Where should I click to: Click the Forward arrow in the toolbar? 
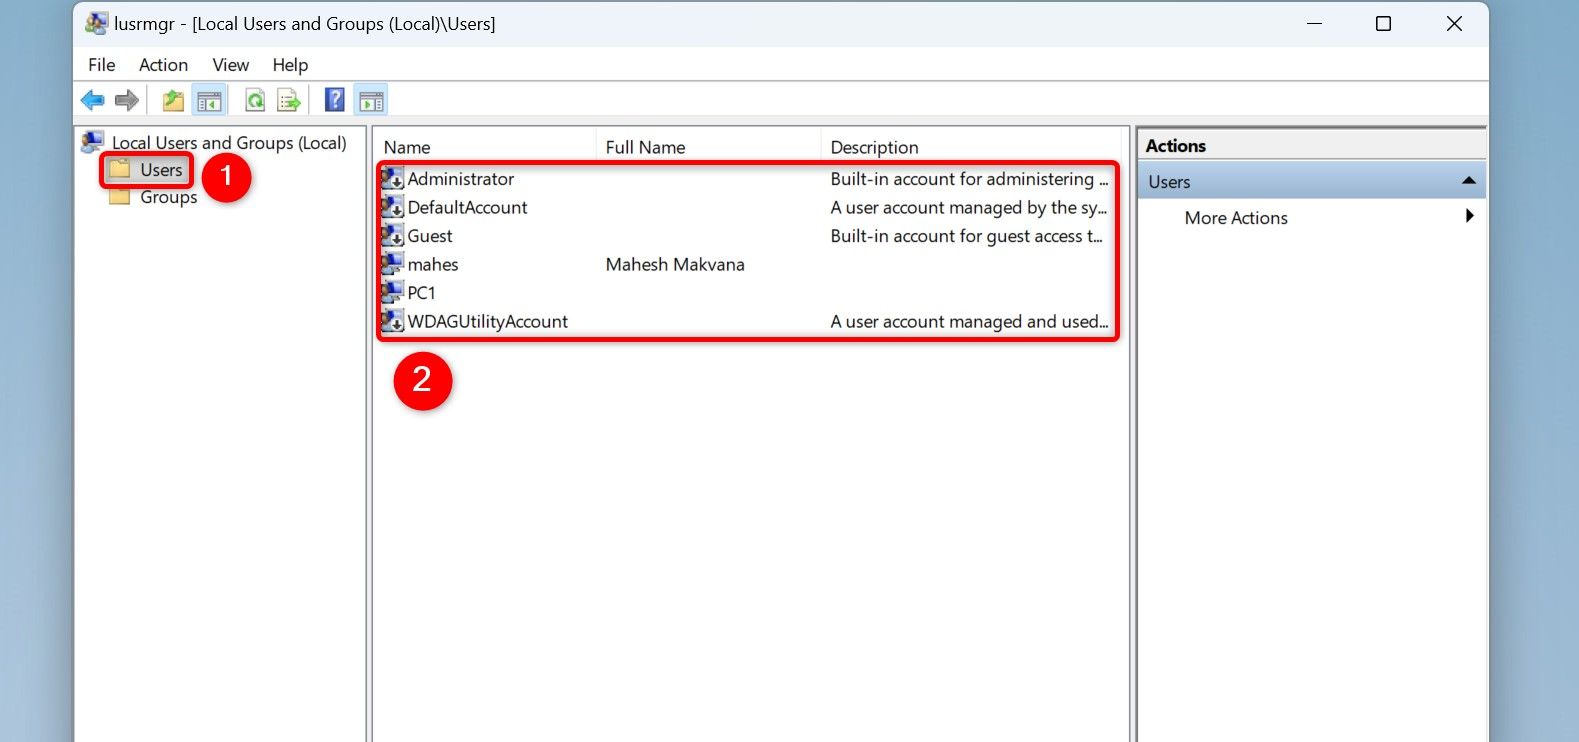tap(127, 100)
